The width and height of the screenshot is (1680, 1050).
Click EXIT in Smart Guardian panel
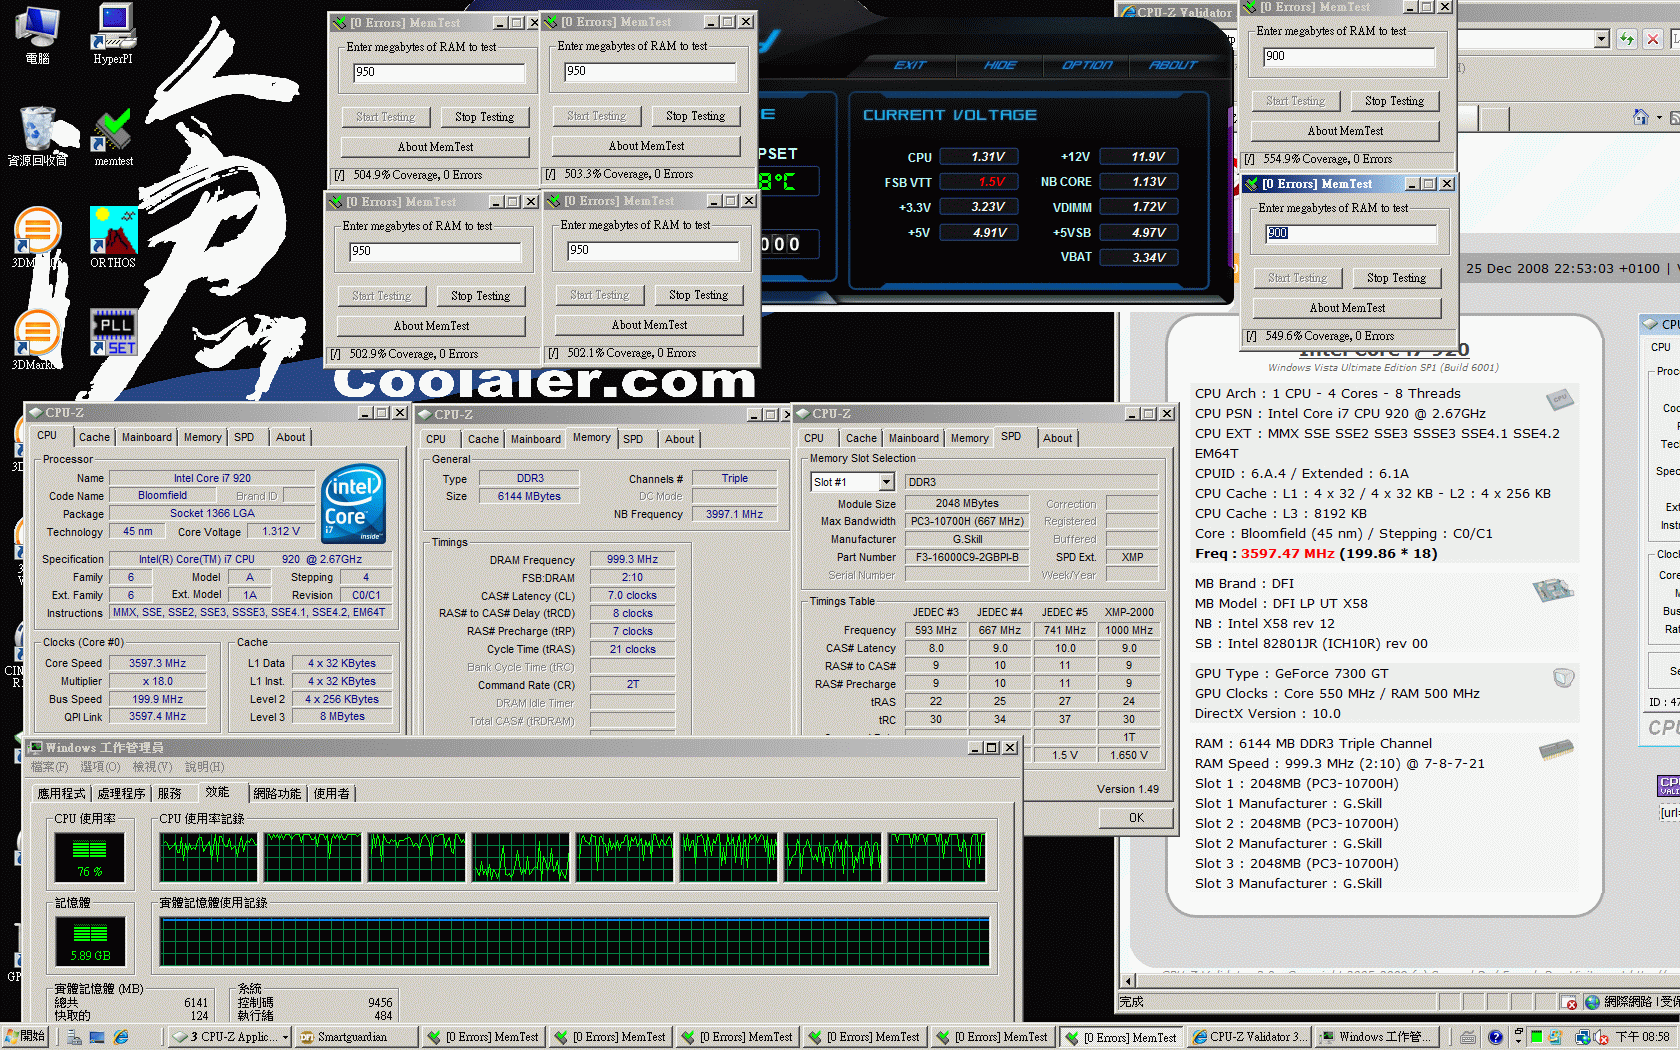click(909, 65)
